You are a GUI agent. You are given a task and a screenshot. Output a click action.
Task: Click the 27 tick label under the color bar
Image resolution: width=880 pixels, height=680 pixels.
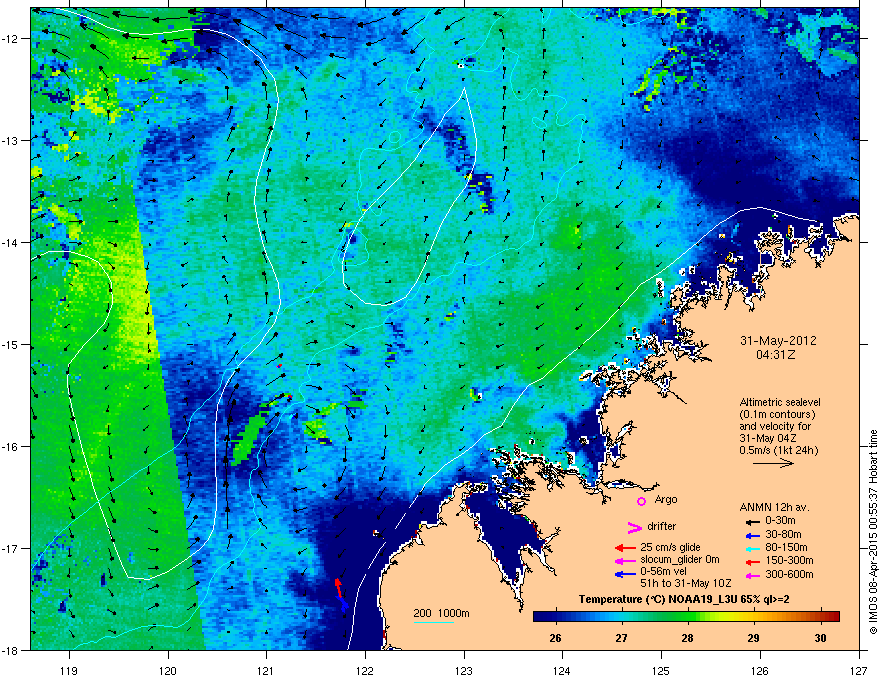click(x=621, y=638)
